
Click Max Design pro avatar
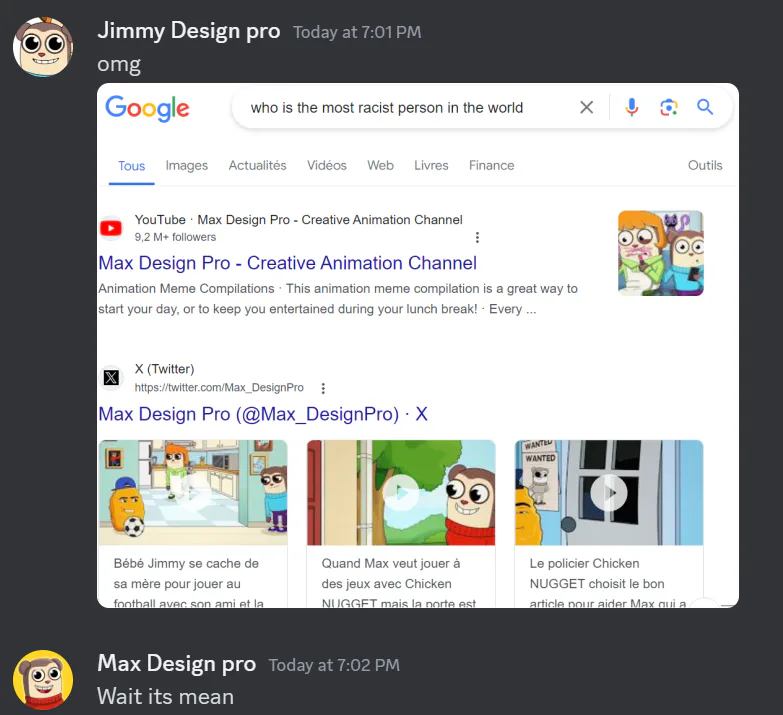(x=43, y=680)
